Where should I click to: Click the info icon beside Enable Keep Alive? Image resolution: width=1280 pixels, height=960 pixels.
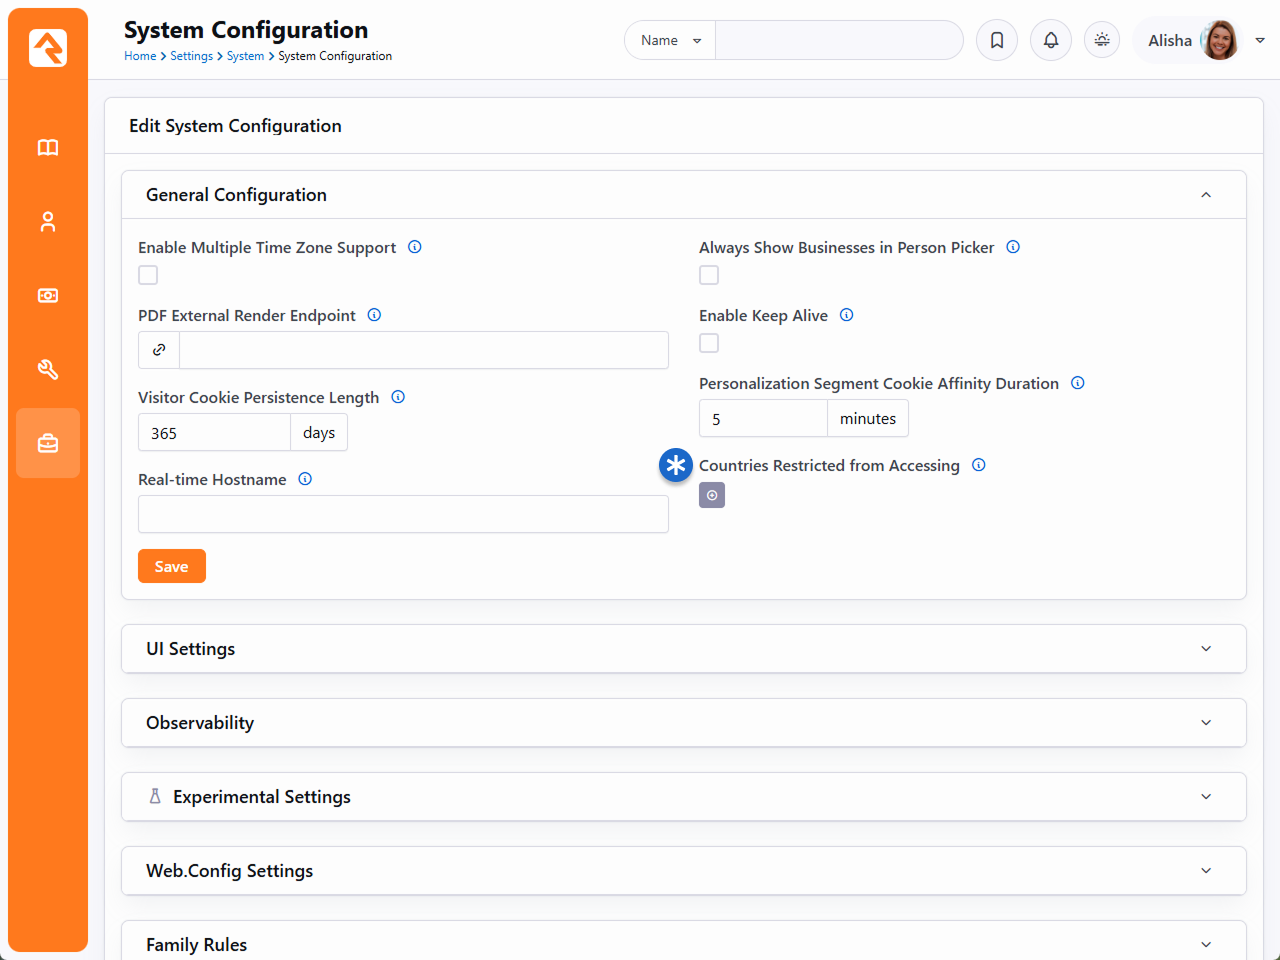click(x=846, y=315)
